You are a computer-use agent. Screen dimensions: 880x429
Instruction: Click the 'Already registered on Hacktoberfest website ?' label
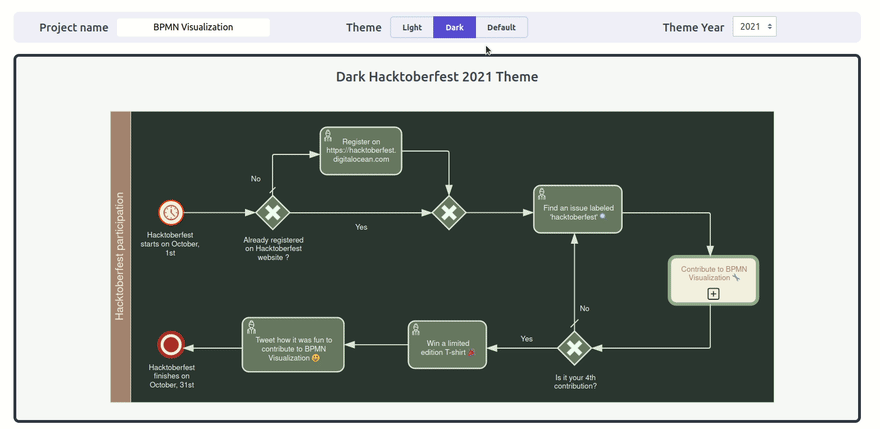[x=273, y=248]
